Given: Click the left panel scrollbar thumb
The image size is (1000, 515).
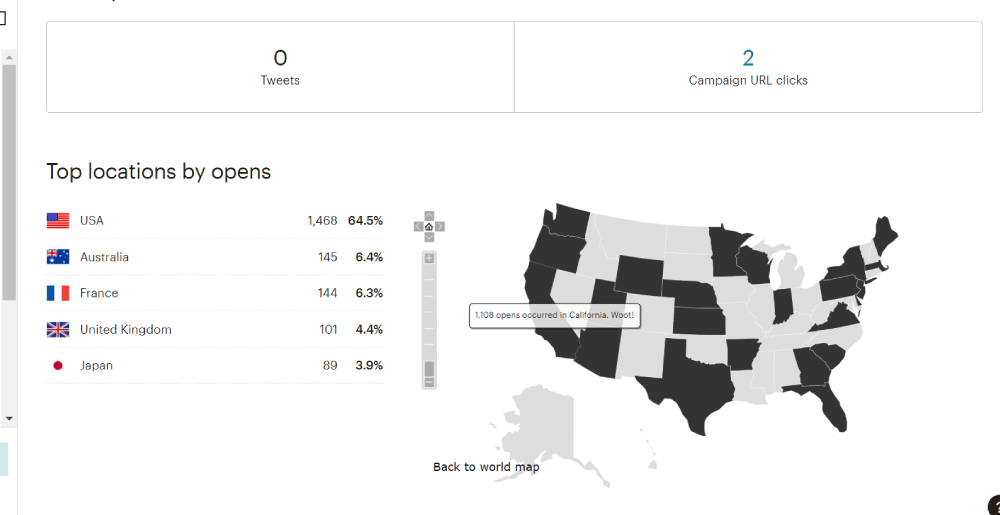Looking at the screenshot, I should [x=9, y=180].
